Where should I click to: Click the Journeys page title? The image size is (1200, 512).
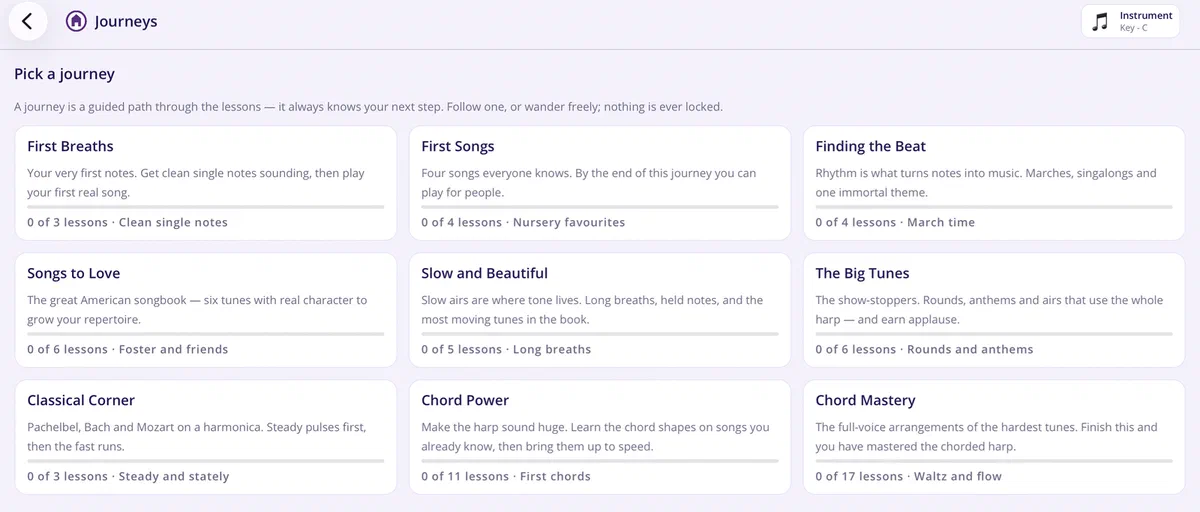(126, 21)
